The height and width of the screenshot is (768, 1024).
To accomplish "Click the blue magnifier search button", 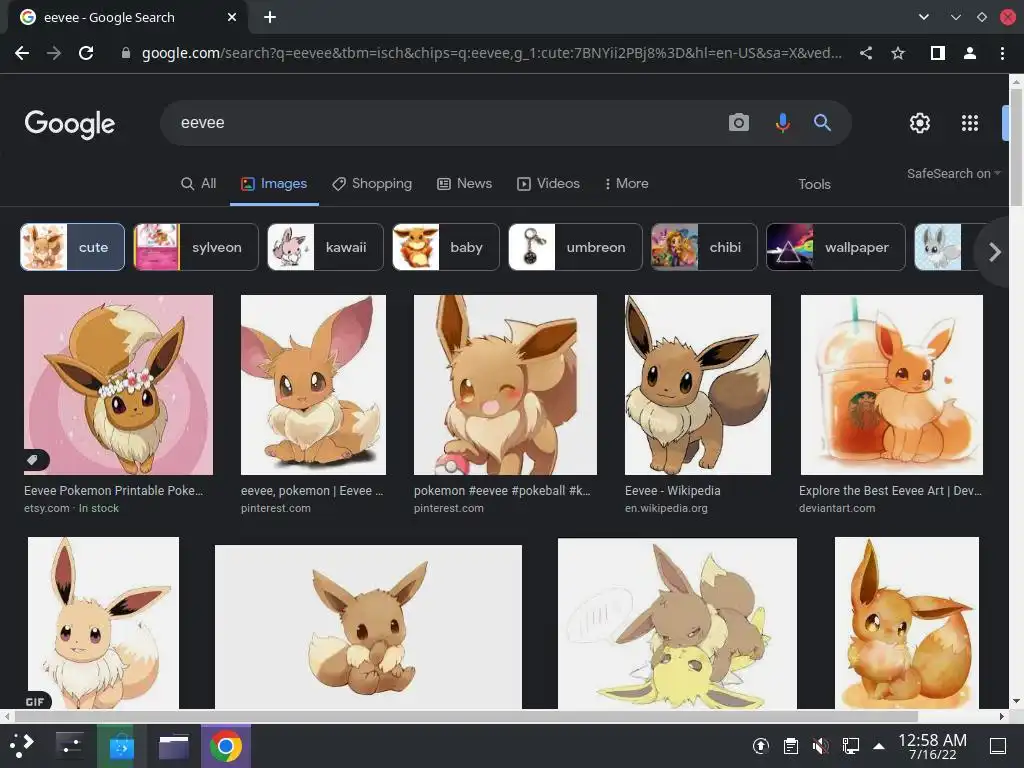I will 822,122.
